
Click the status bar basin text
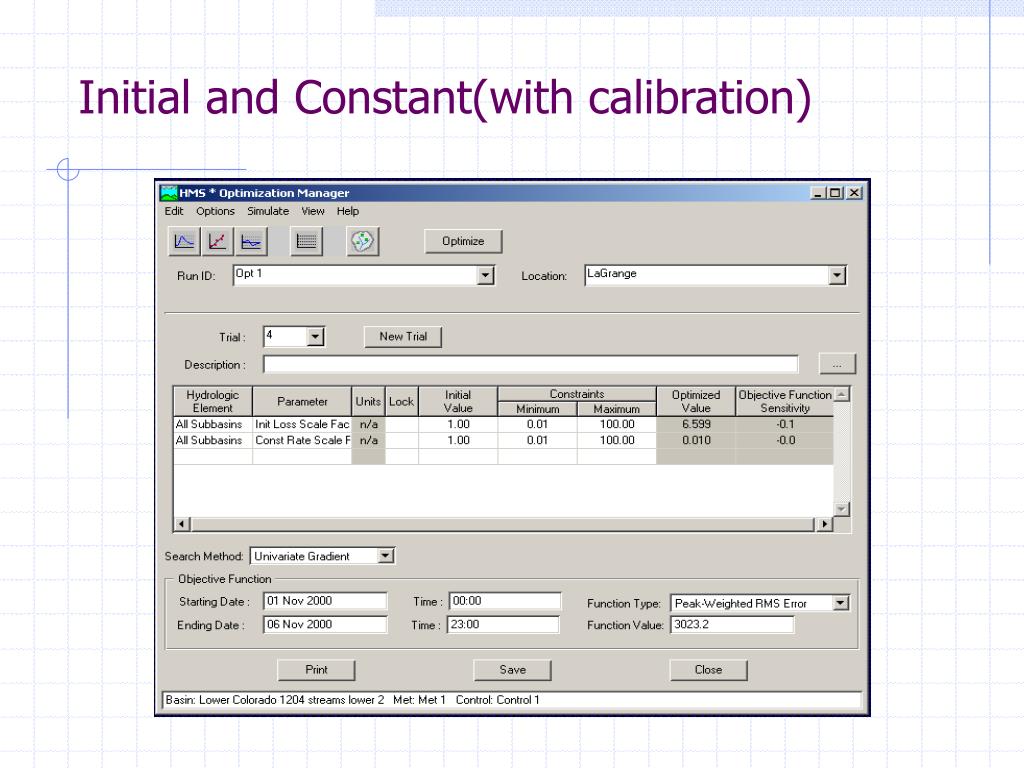coord(275,700)
